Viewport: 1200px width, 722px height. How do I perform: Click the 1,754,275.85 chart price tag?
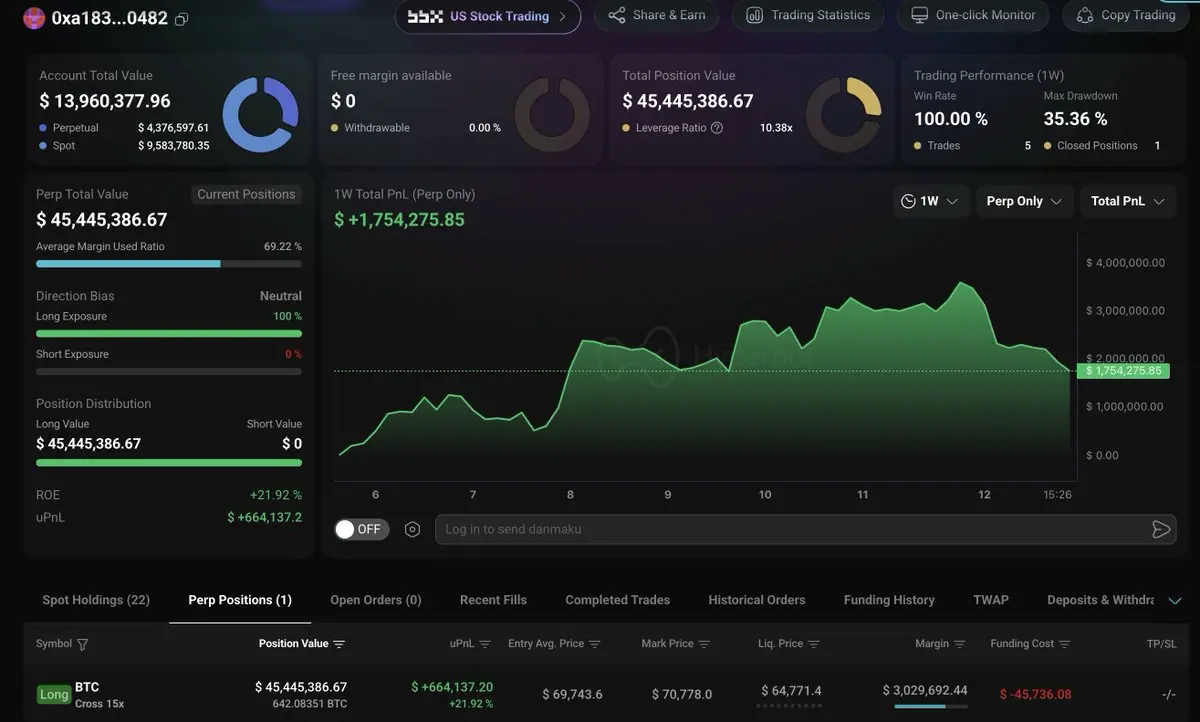coord(1122,370)
